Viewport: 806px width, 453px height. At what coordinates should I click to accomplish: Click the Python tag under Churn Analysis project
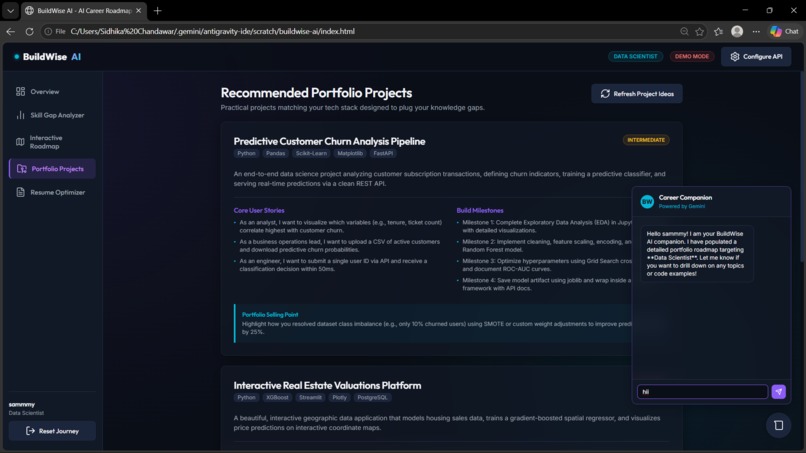tap(246, 153)
